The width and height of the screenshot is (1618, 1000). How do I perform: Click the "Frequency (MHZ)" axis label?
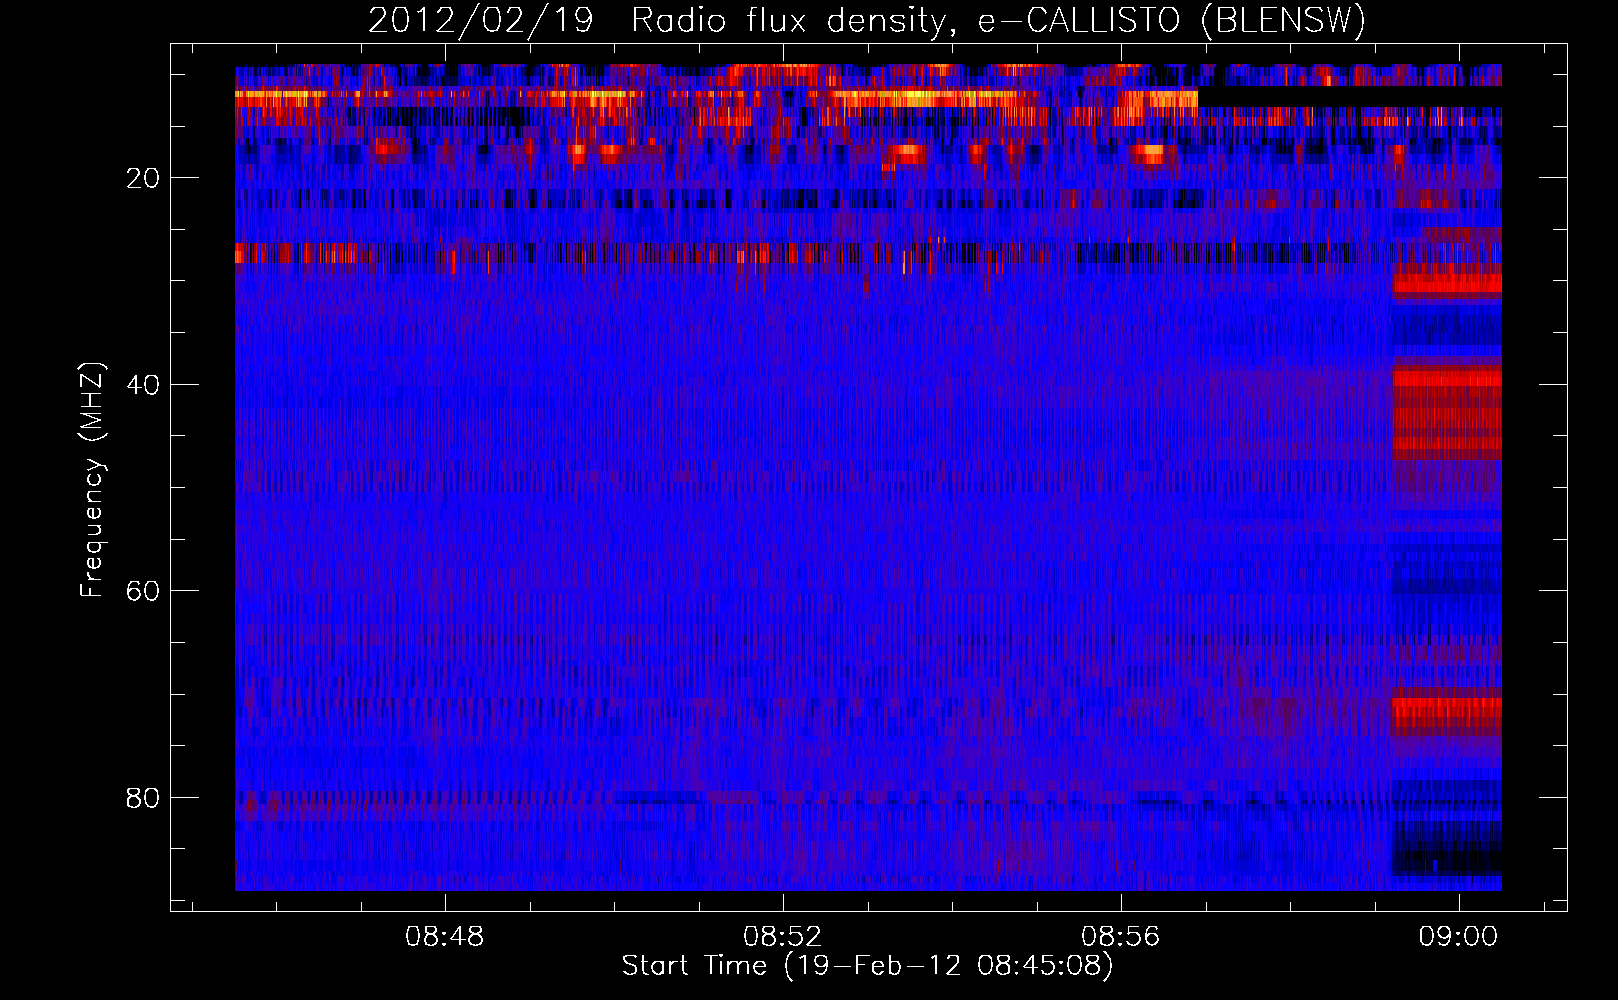click(x=92, y=479)
